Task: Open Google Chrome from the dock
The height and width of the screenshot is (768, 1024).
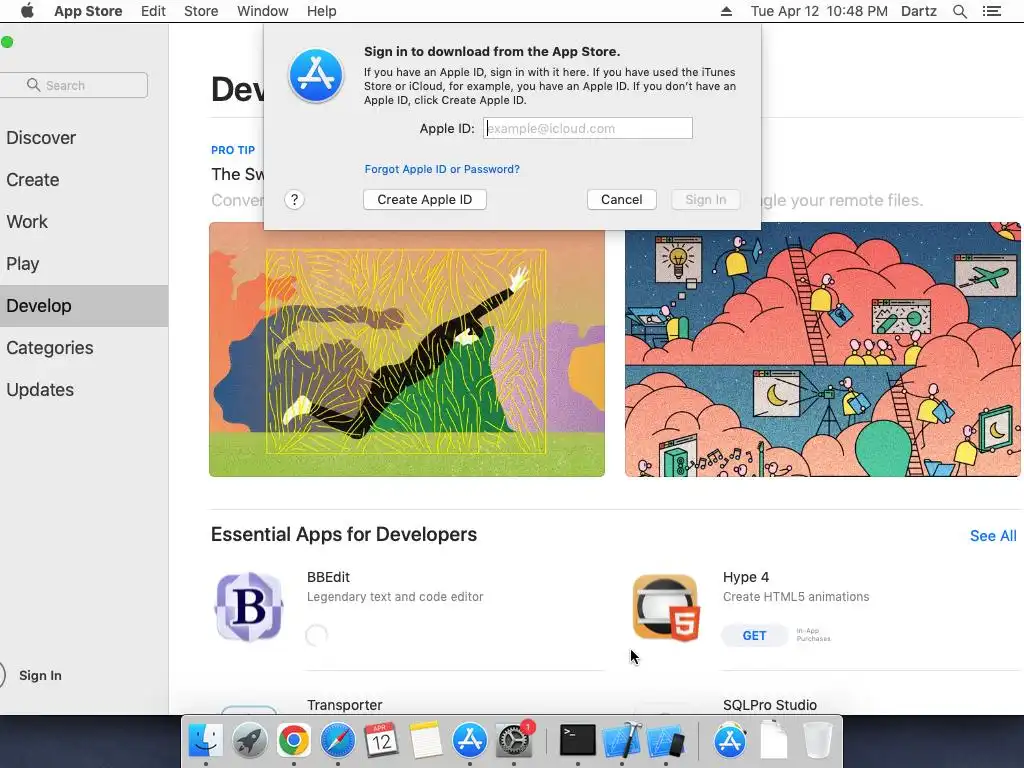Action: pyautogui.click(x=294, y=741)
